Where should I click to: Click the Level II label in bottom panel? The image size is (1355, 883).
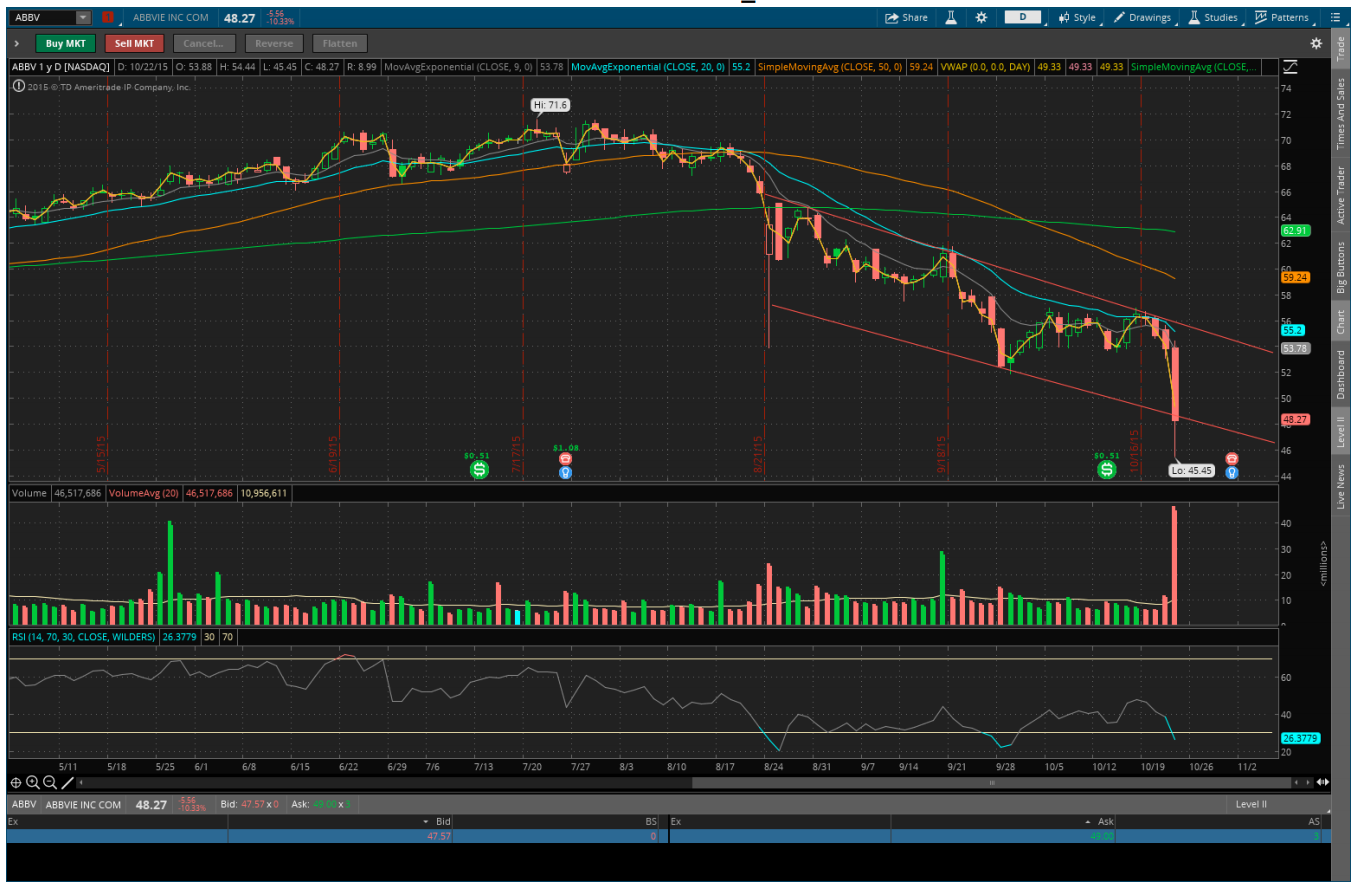click(x=1253, y=804)
